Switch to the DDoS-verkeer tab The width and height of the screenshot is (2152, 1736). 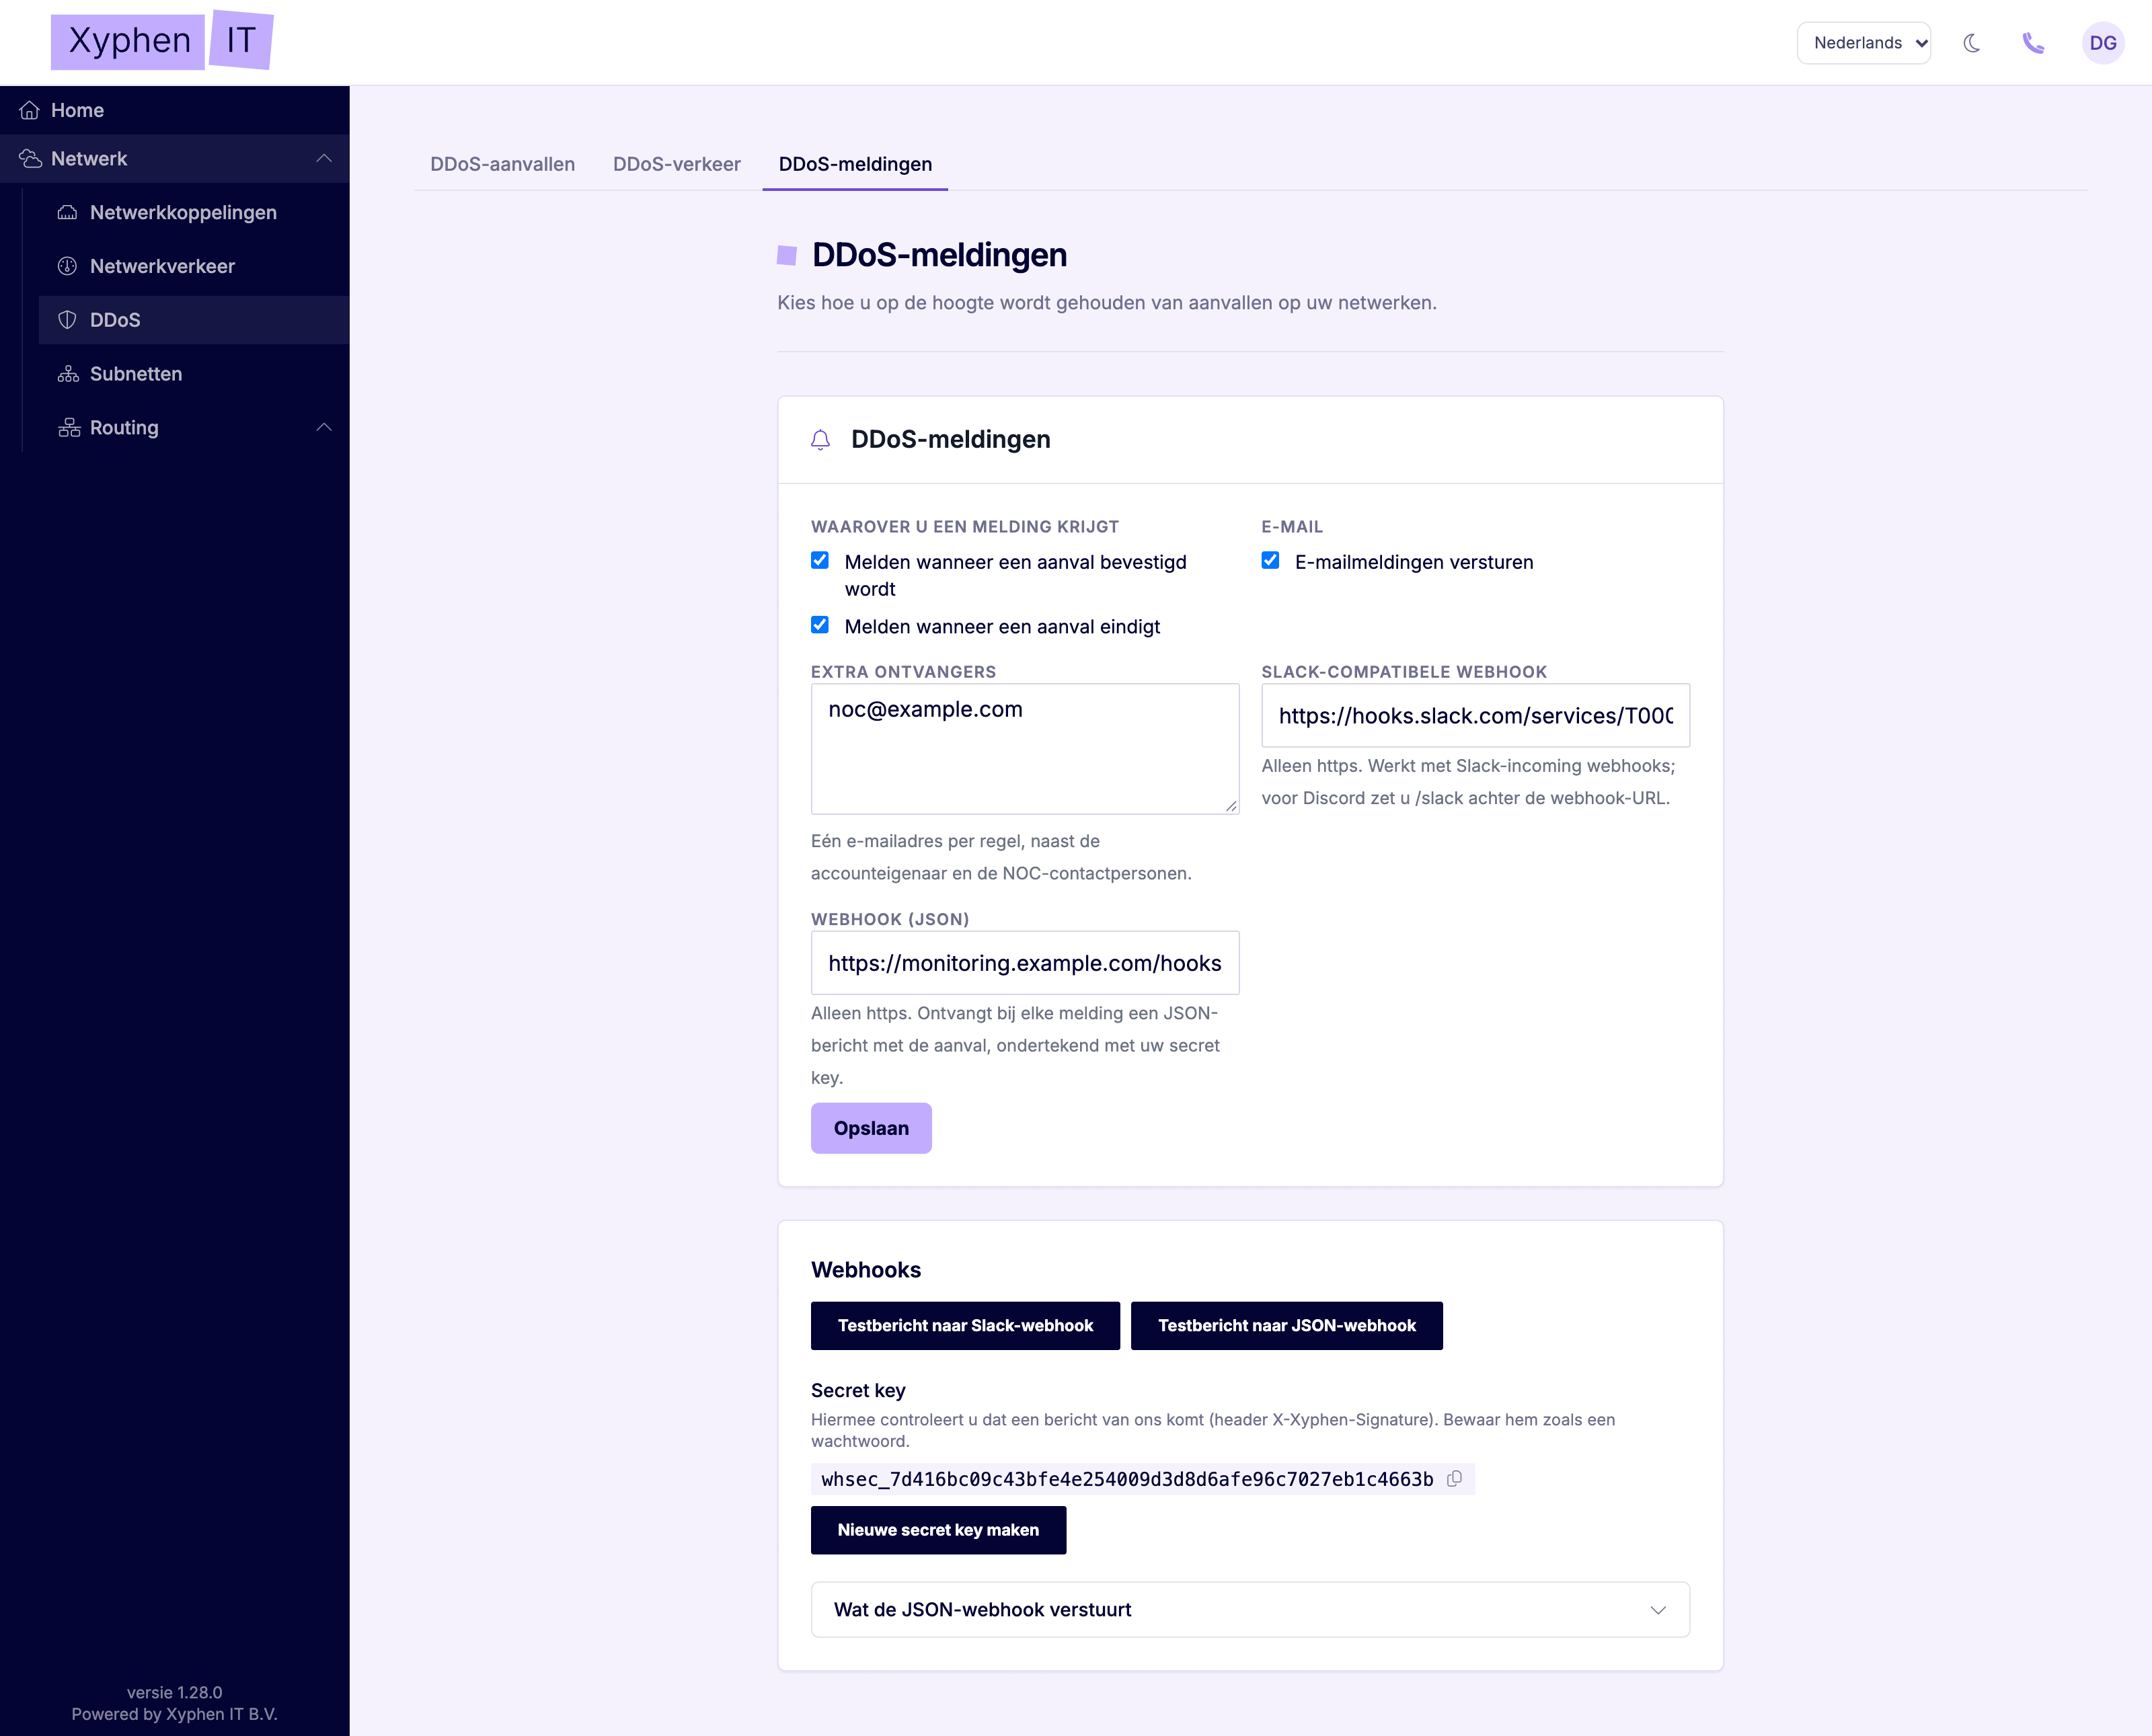click(x=676, y=164)
